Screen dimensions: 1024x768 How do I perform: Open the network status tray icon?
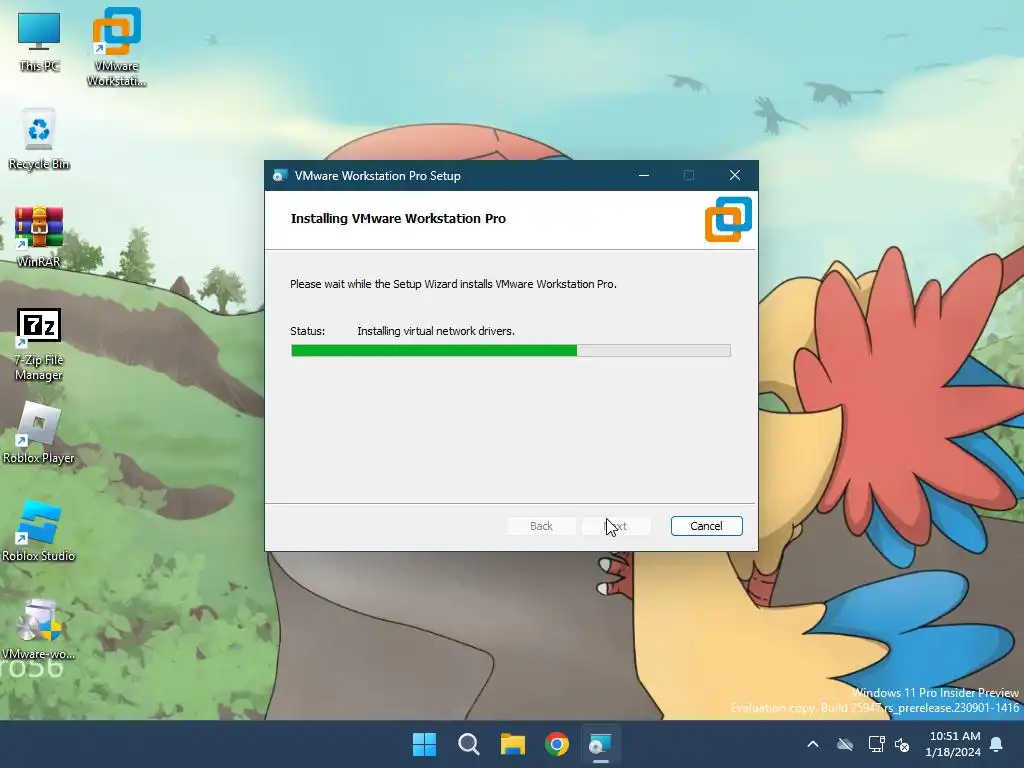[876, 744]
